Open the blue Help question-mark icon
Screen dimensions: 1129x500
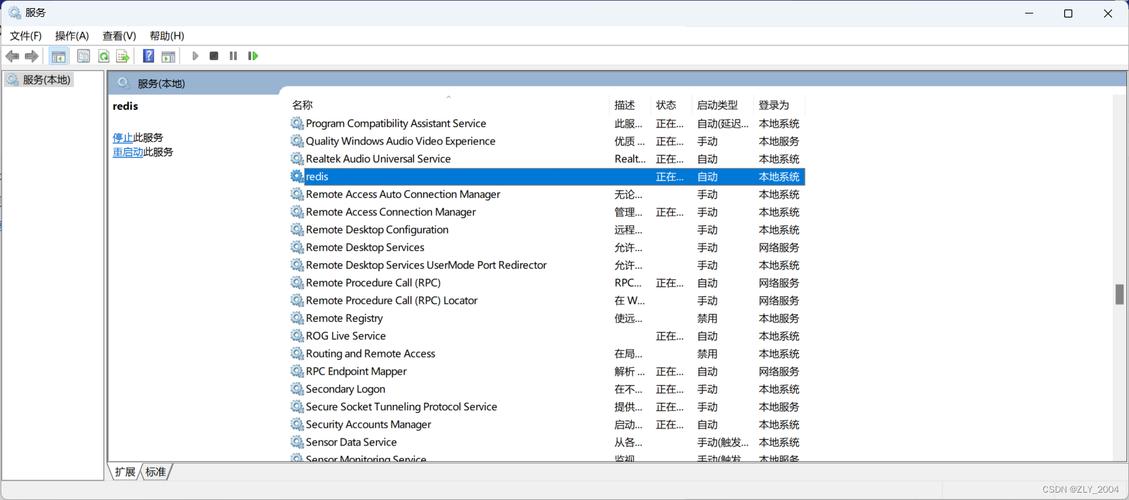[x=148, y=56]
